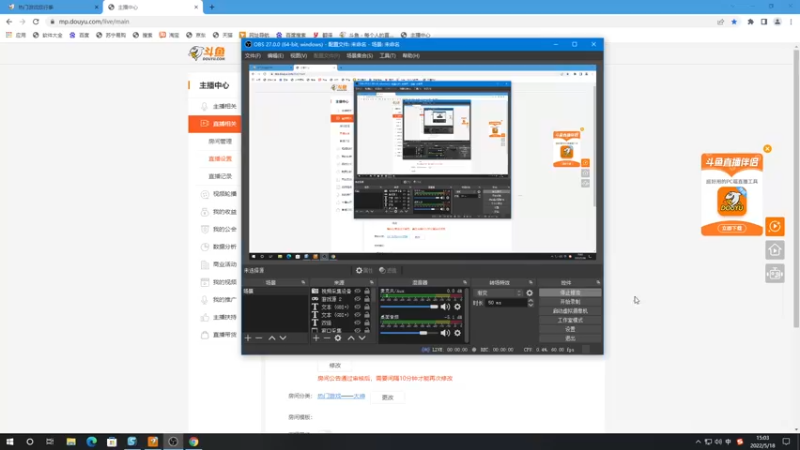Click 停止推流 in OBS controls
This screenshot has width=800, height=450.
[x=570, y=293]
